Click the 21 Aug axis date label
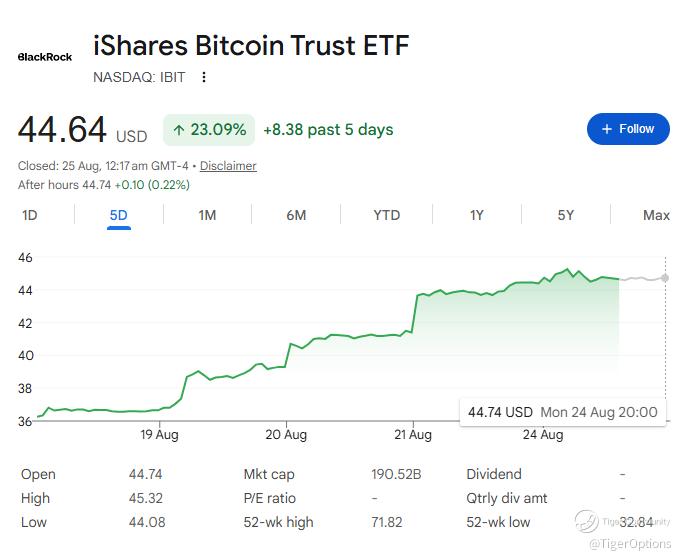 (413, 435)
